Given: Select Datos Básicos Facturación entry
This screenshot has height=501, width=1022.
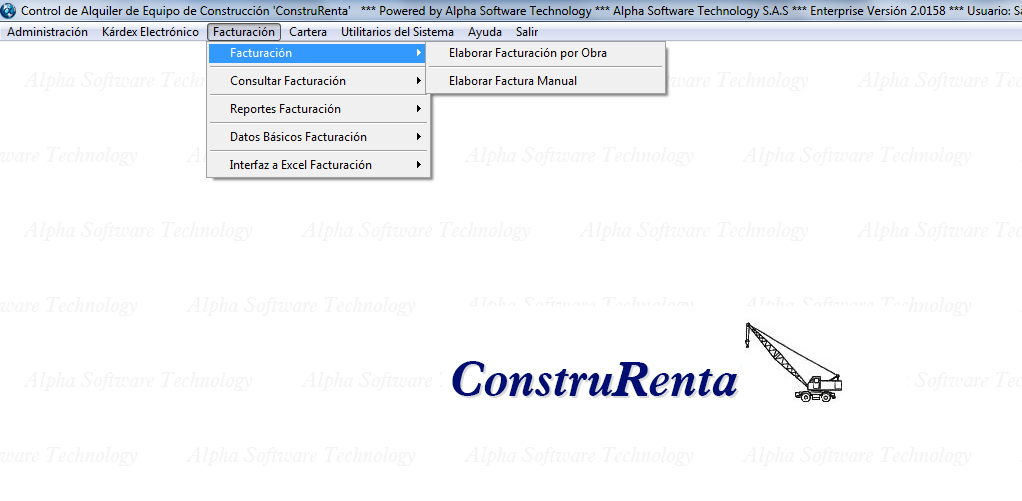Looking at the screenshot, I should click(298, 137).
